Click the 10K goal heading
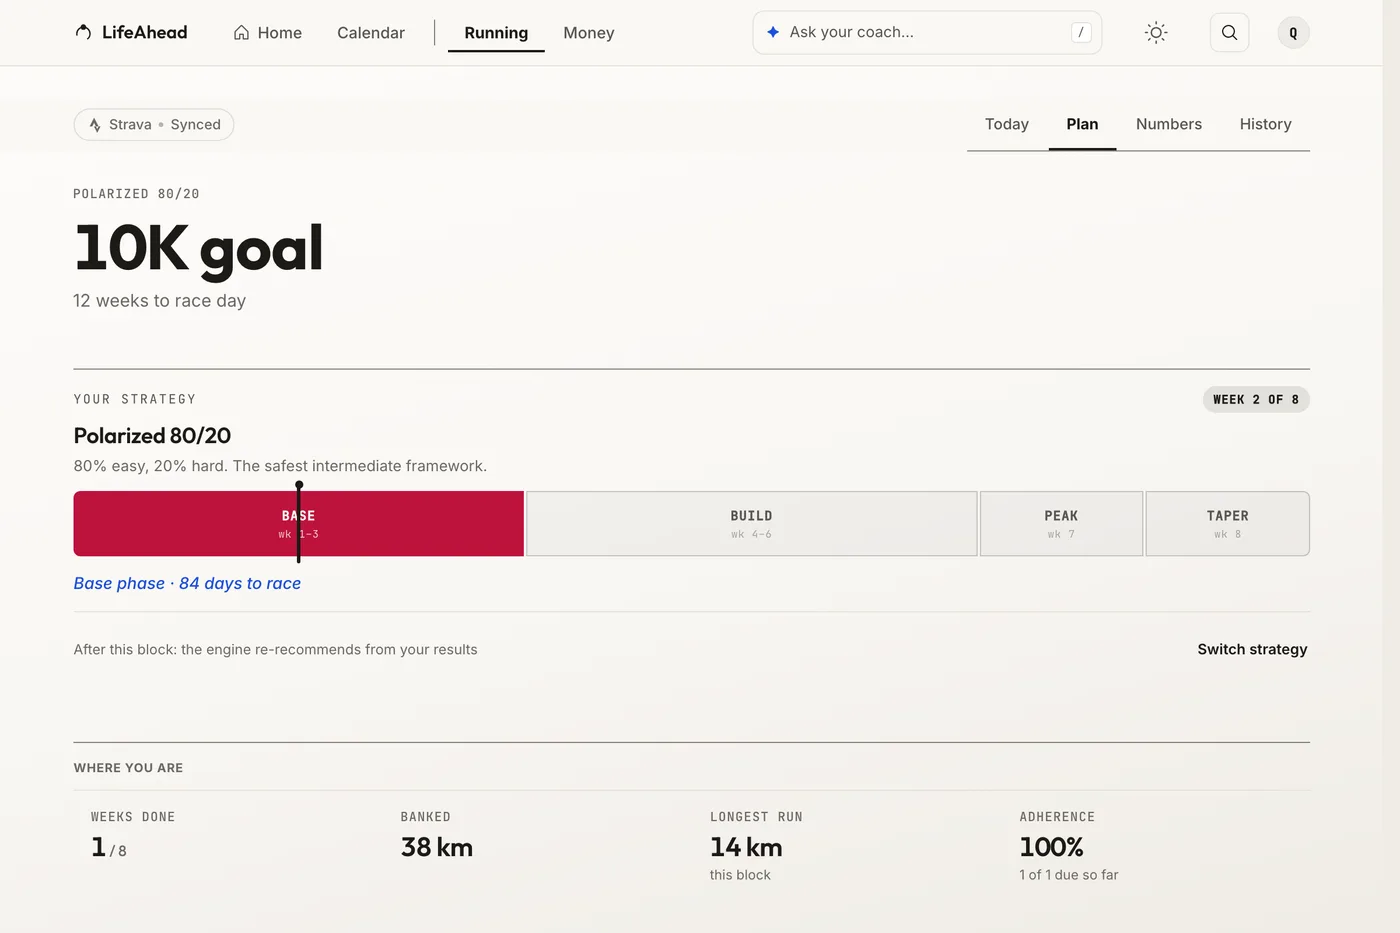This screenshot has height=933, width=1400. click(198, 248)
